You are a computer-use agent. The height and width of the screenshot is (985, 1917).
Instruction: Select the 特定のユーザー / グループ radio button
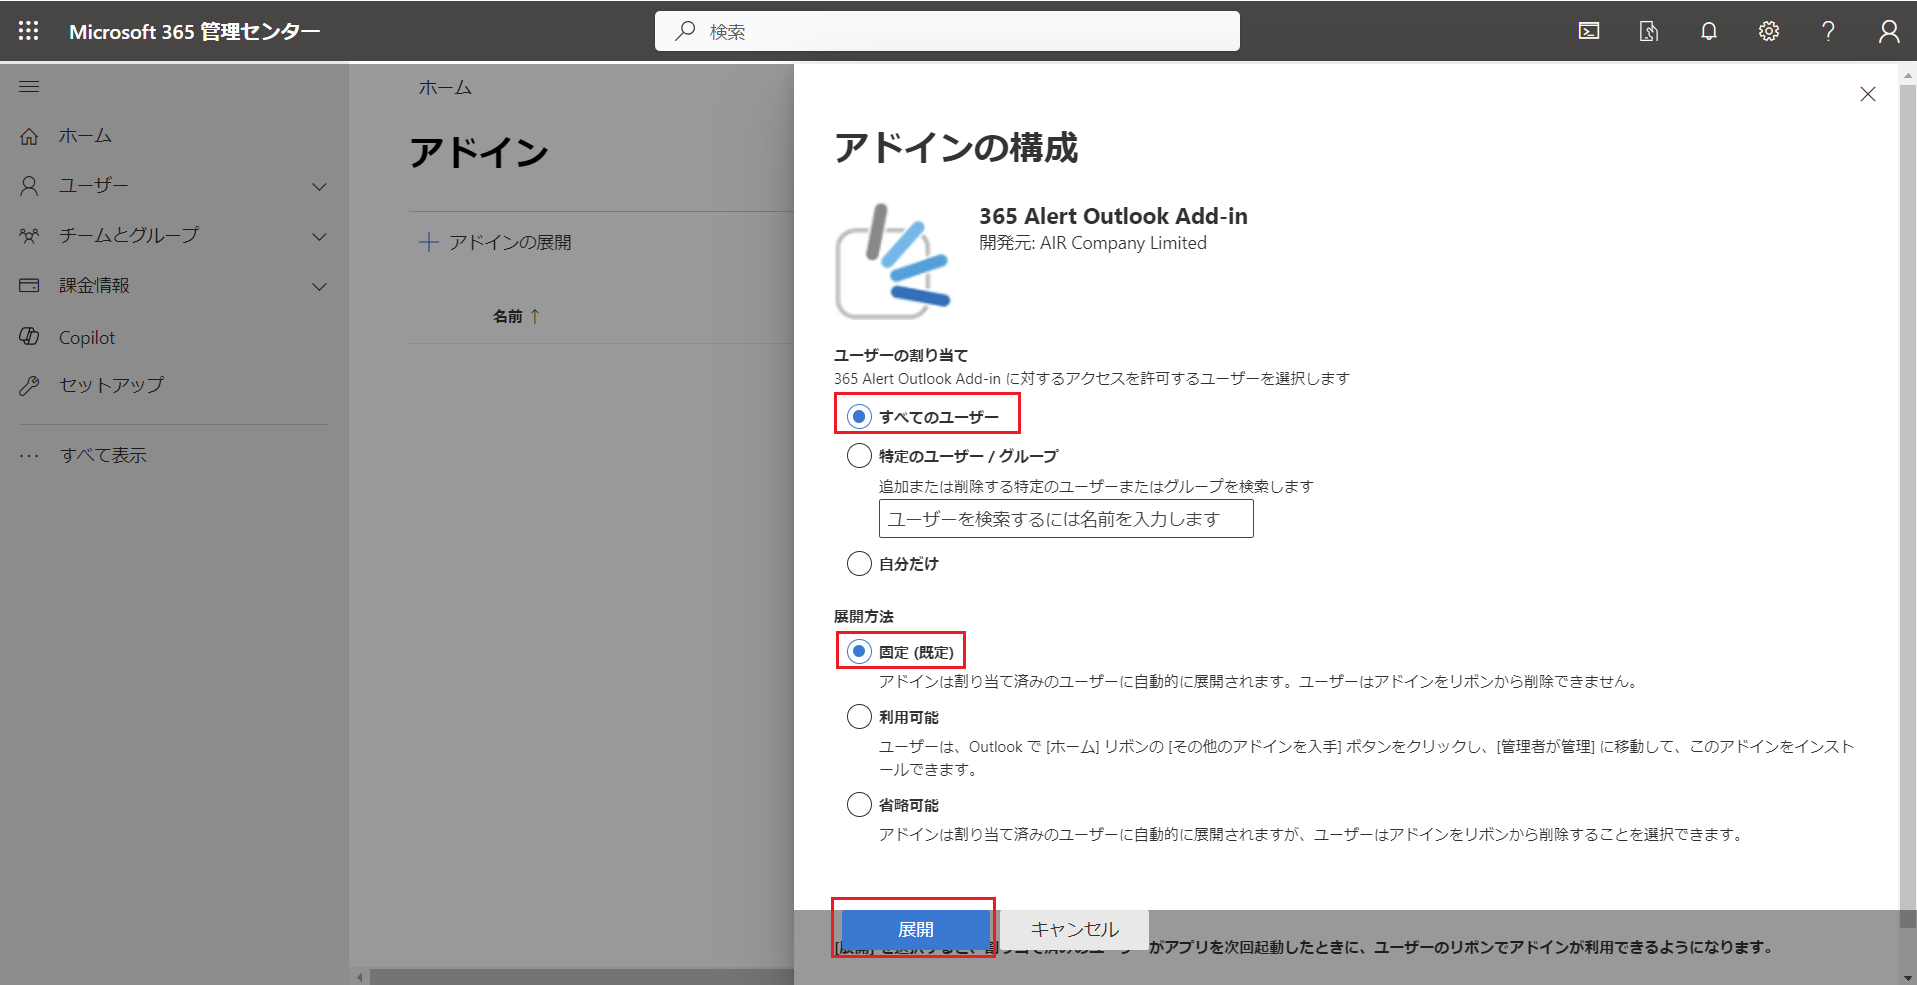[x=859, y=456]
